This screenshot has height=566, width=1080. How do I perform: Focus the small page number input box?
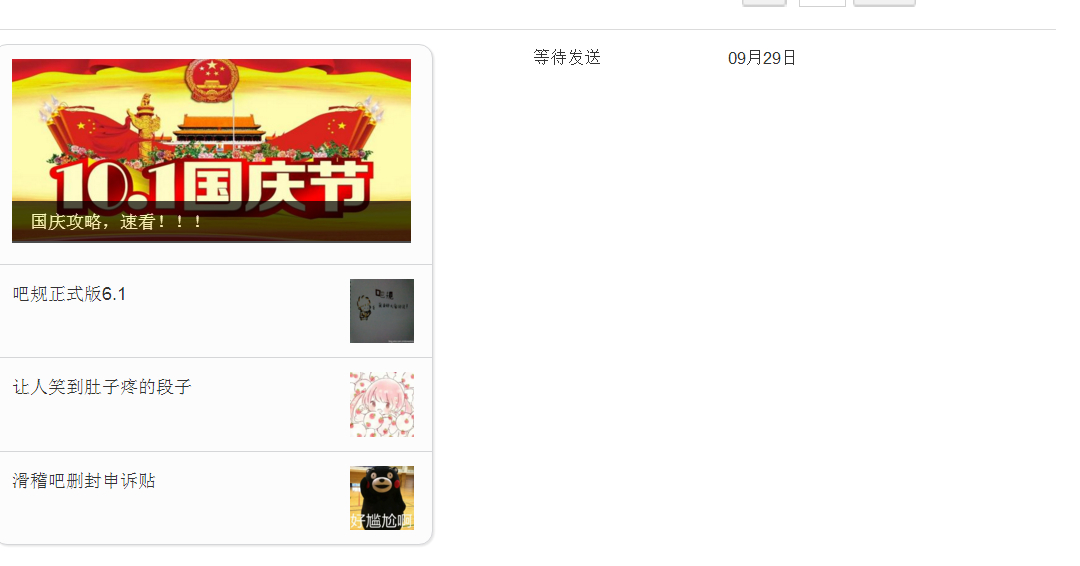[x=822, y=3]
